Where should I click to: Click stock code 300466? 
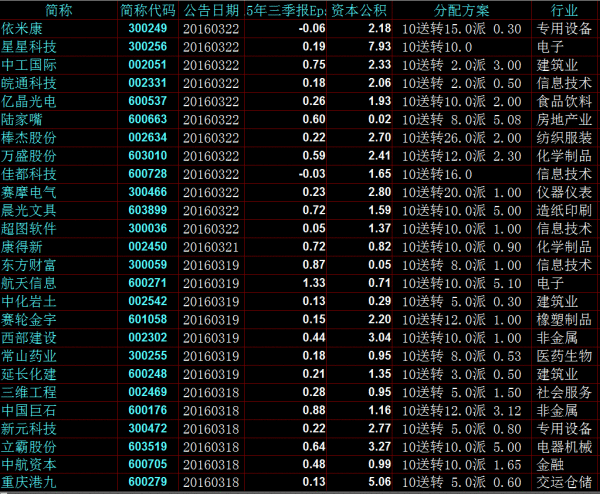(x=148, y=192)
